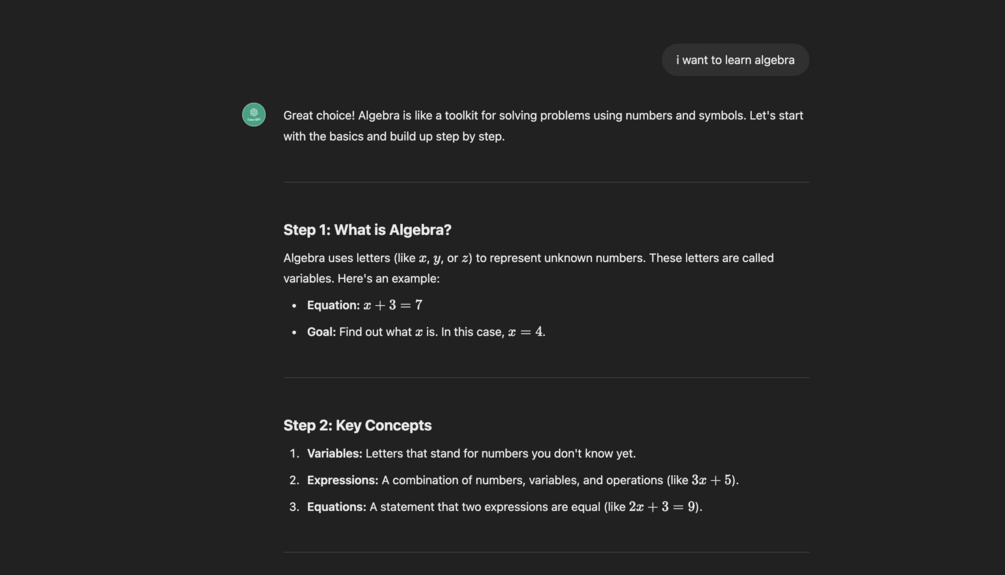Click the divider line above Step 1
1005x575 pixels.
click(x=546, y=182)
